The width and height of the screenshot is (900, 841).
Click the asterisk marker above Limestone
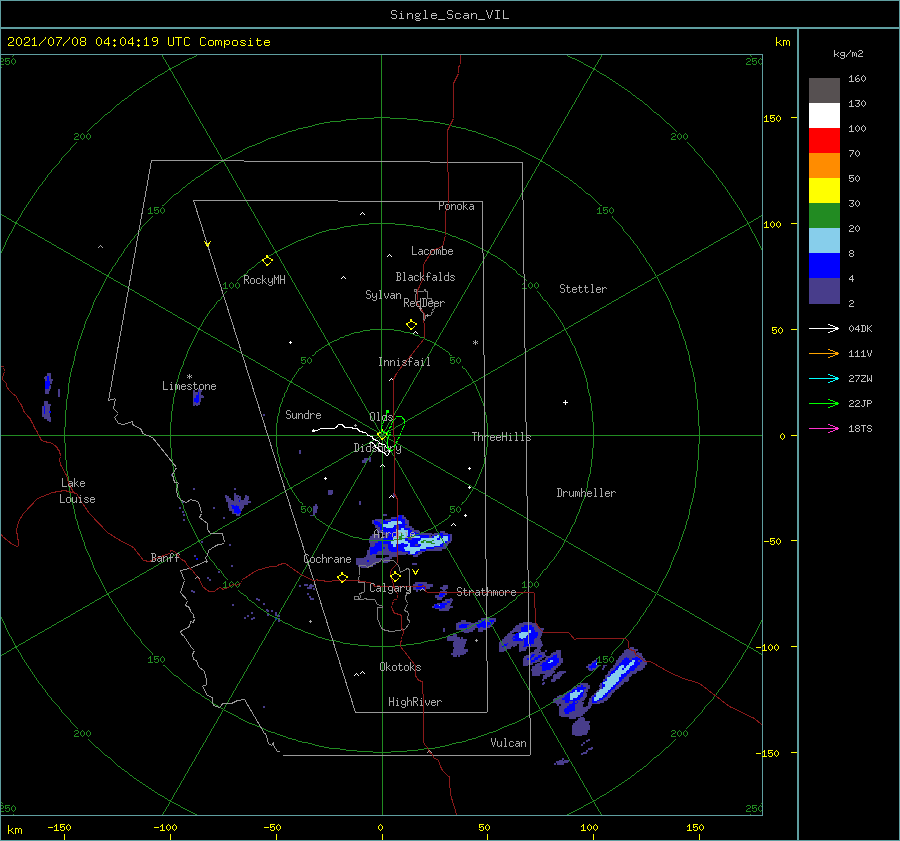[x=189, y=377]
